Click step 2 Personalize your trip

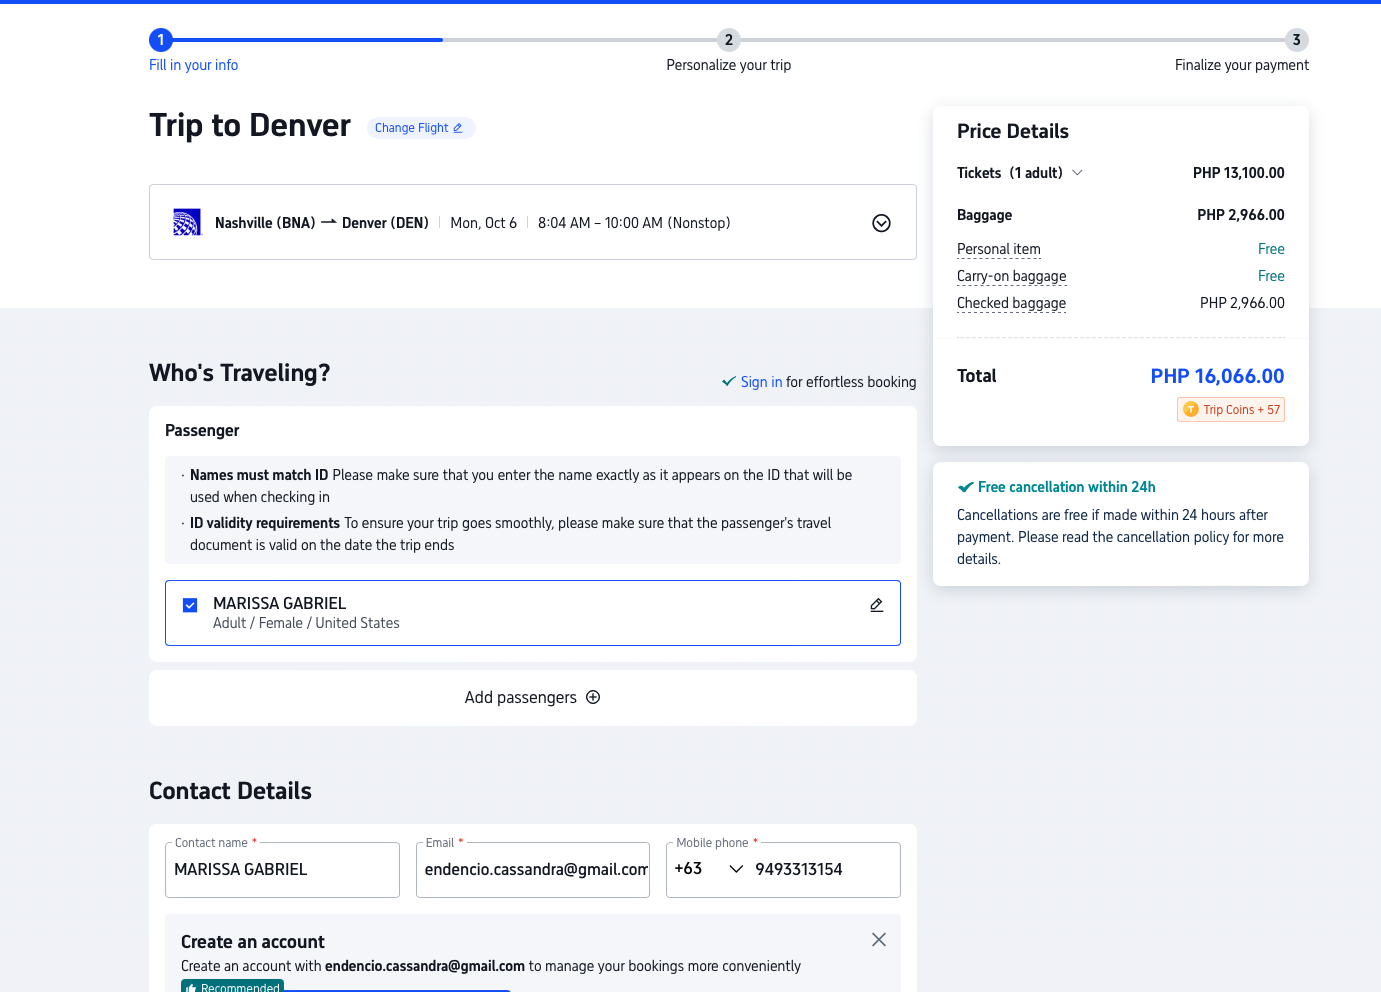click(729, 51)
